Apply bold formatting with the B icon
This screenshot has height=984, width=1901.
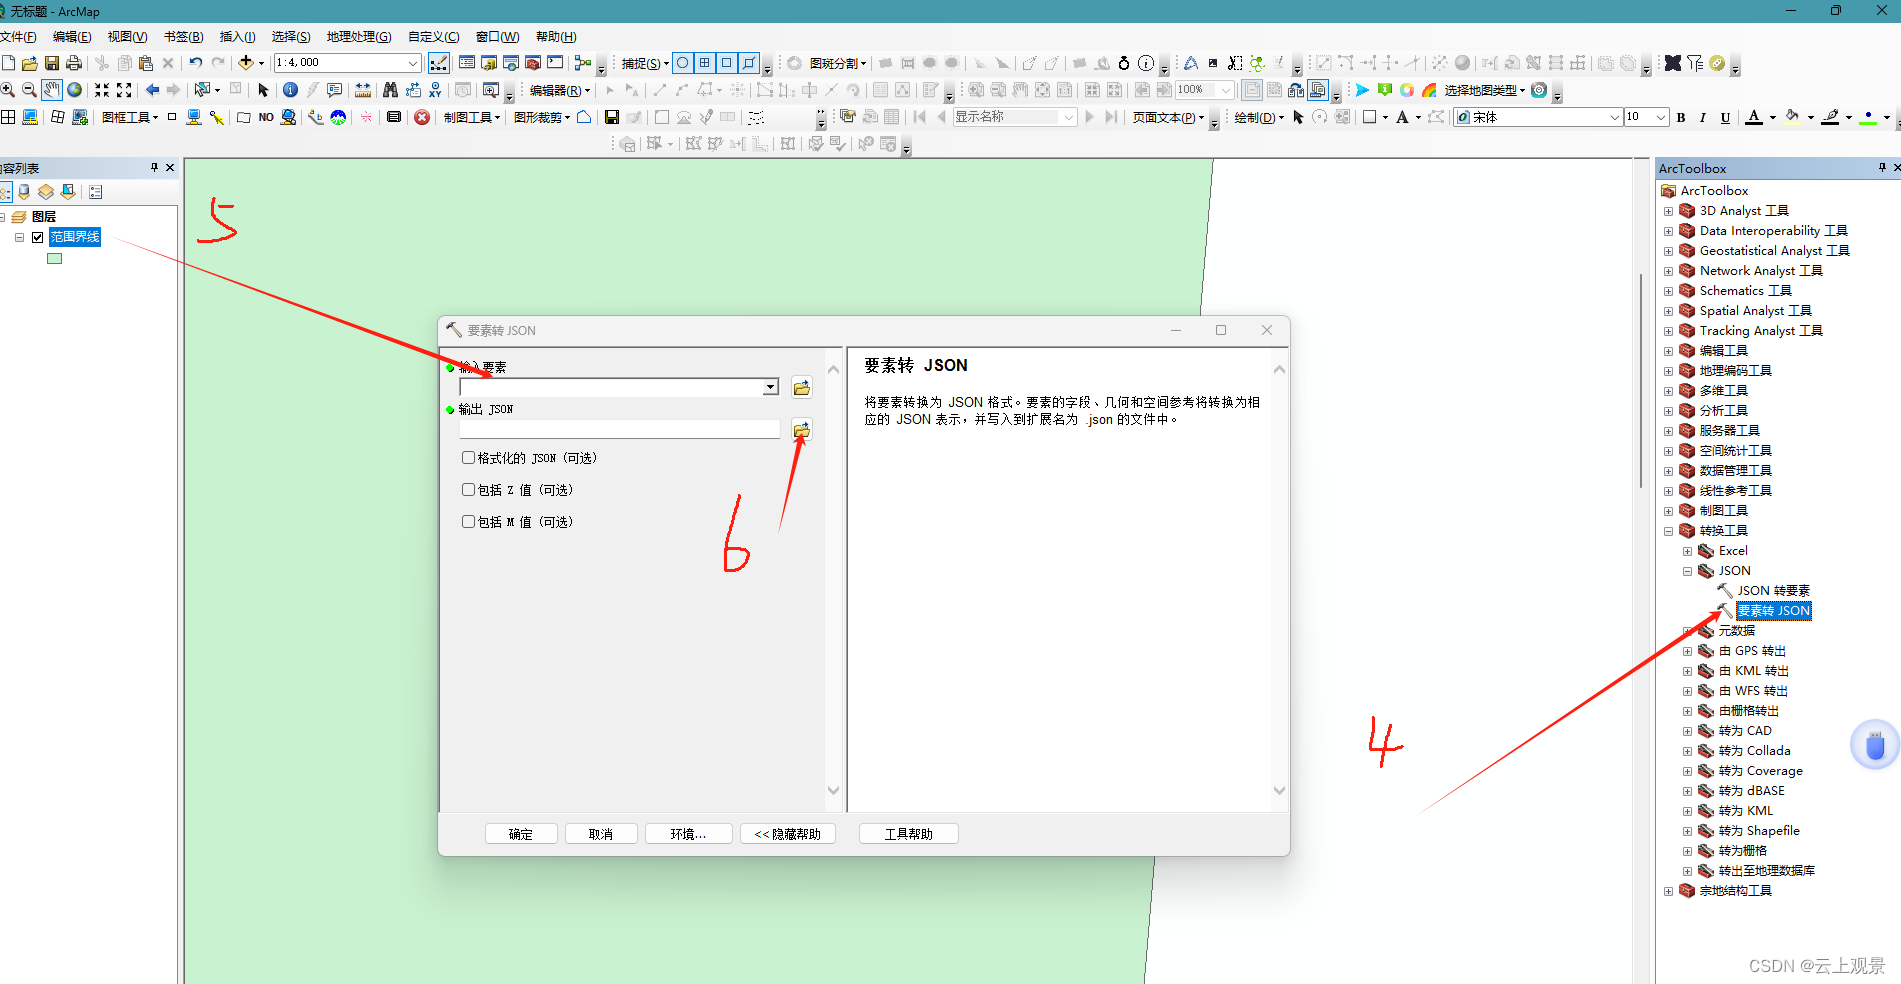point(1681,117)
